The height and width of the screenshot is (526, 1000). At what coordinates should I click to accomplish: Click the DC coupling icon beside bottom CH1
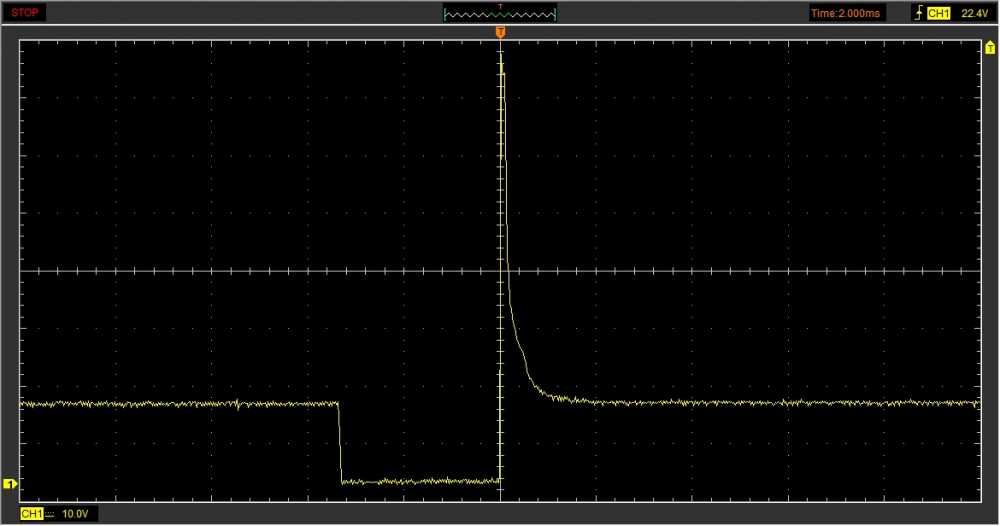click(x=51, y=514)
